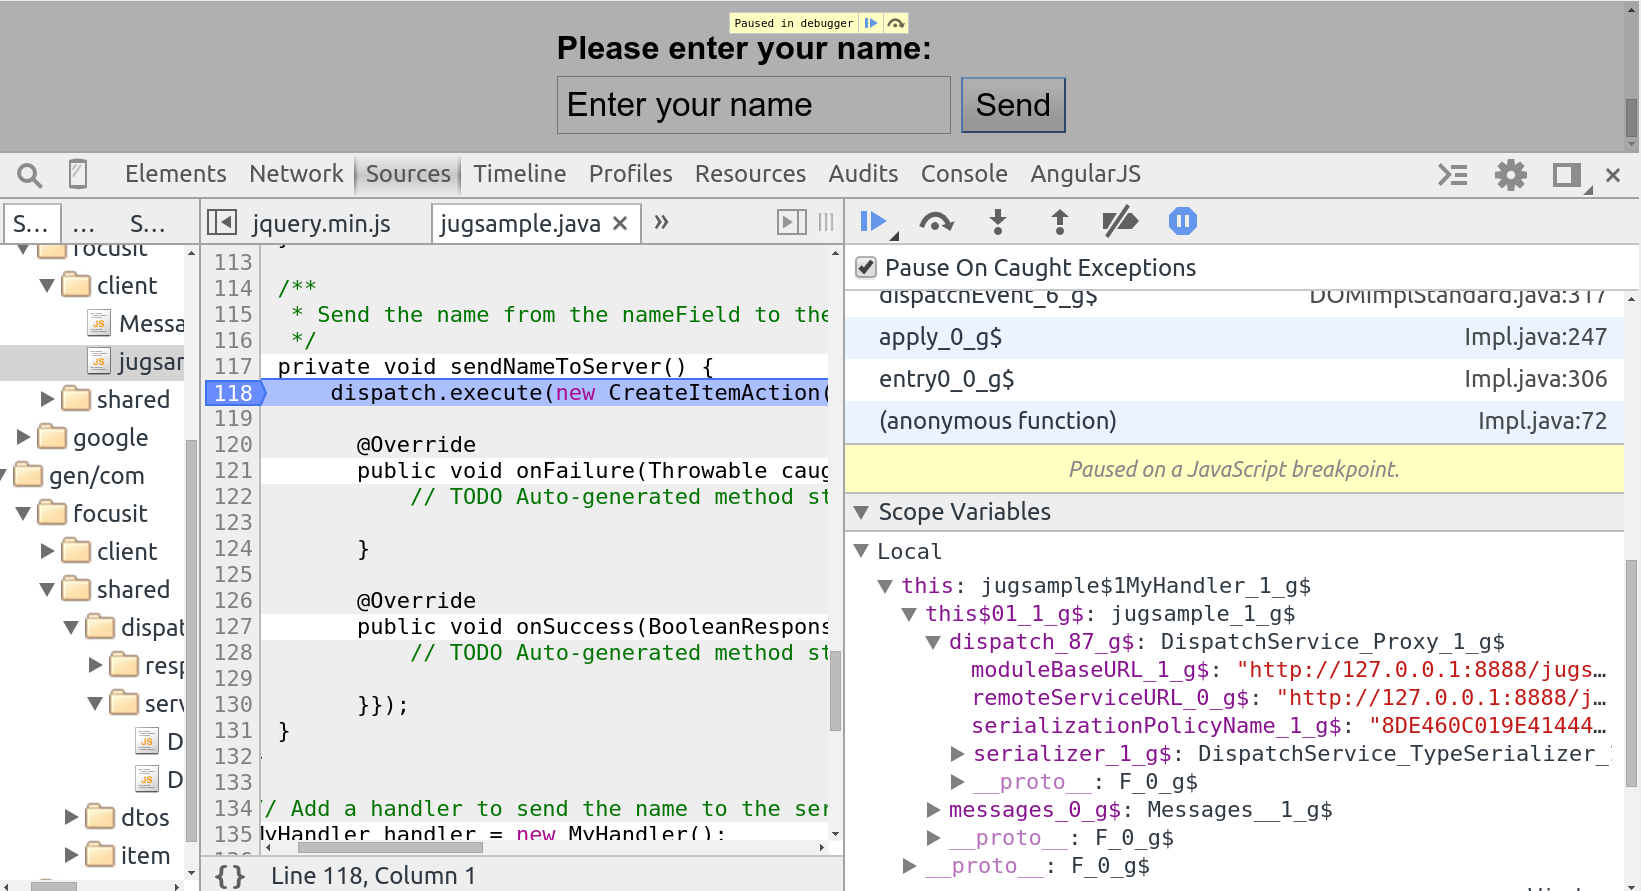The height and width of the screenshot is (891, 1641).
Task: Click the page's vertical scrollbar thumb
Action: pos(1632,118)
